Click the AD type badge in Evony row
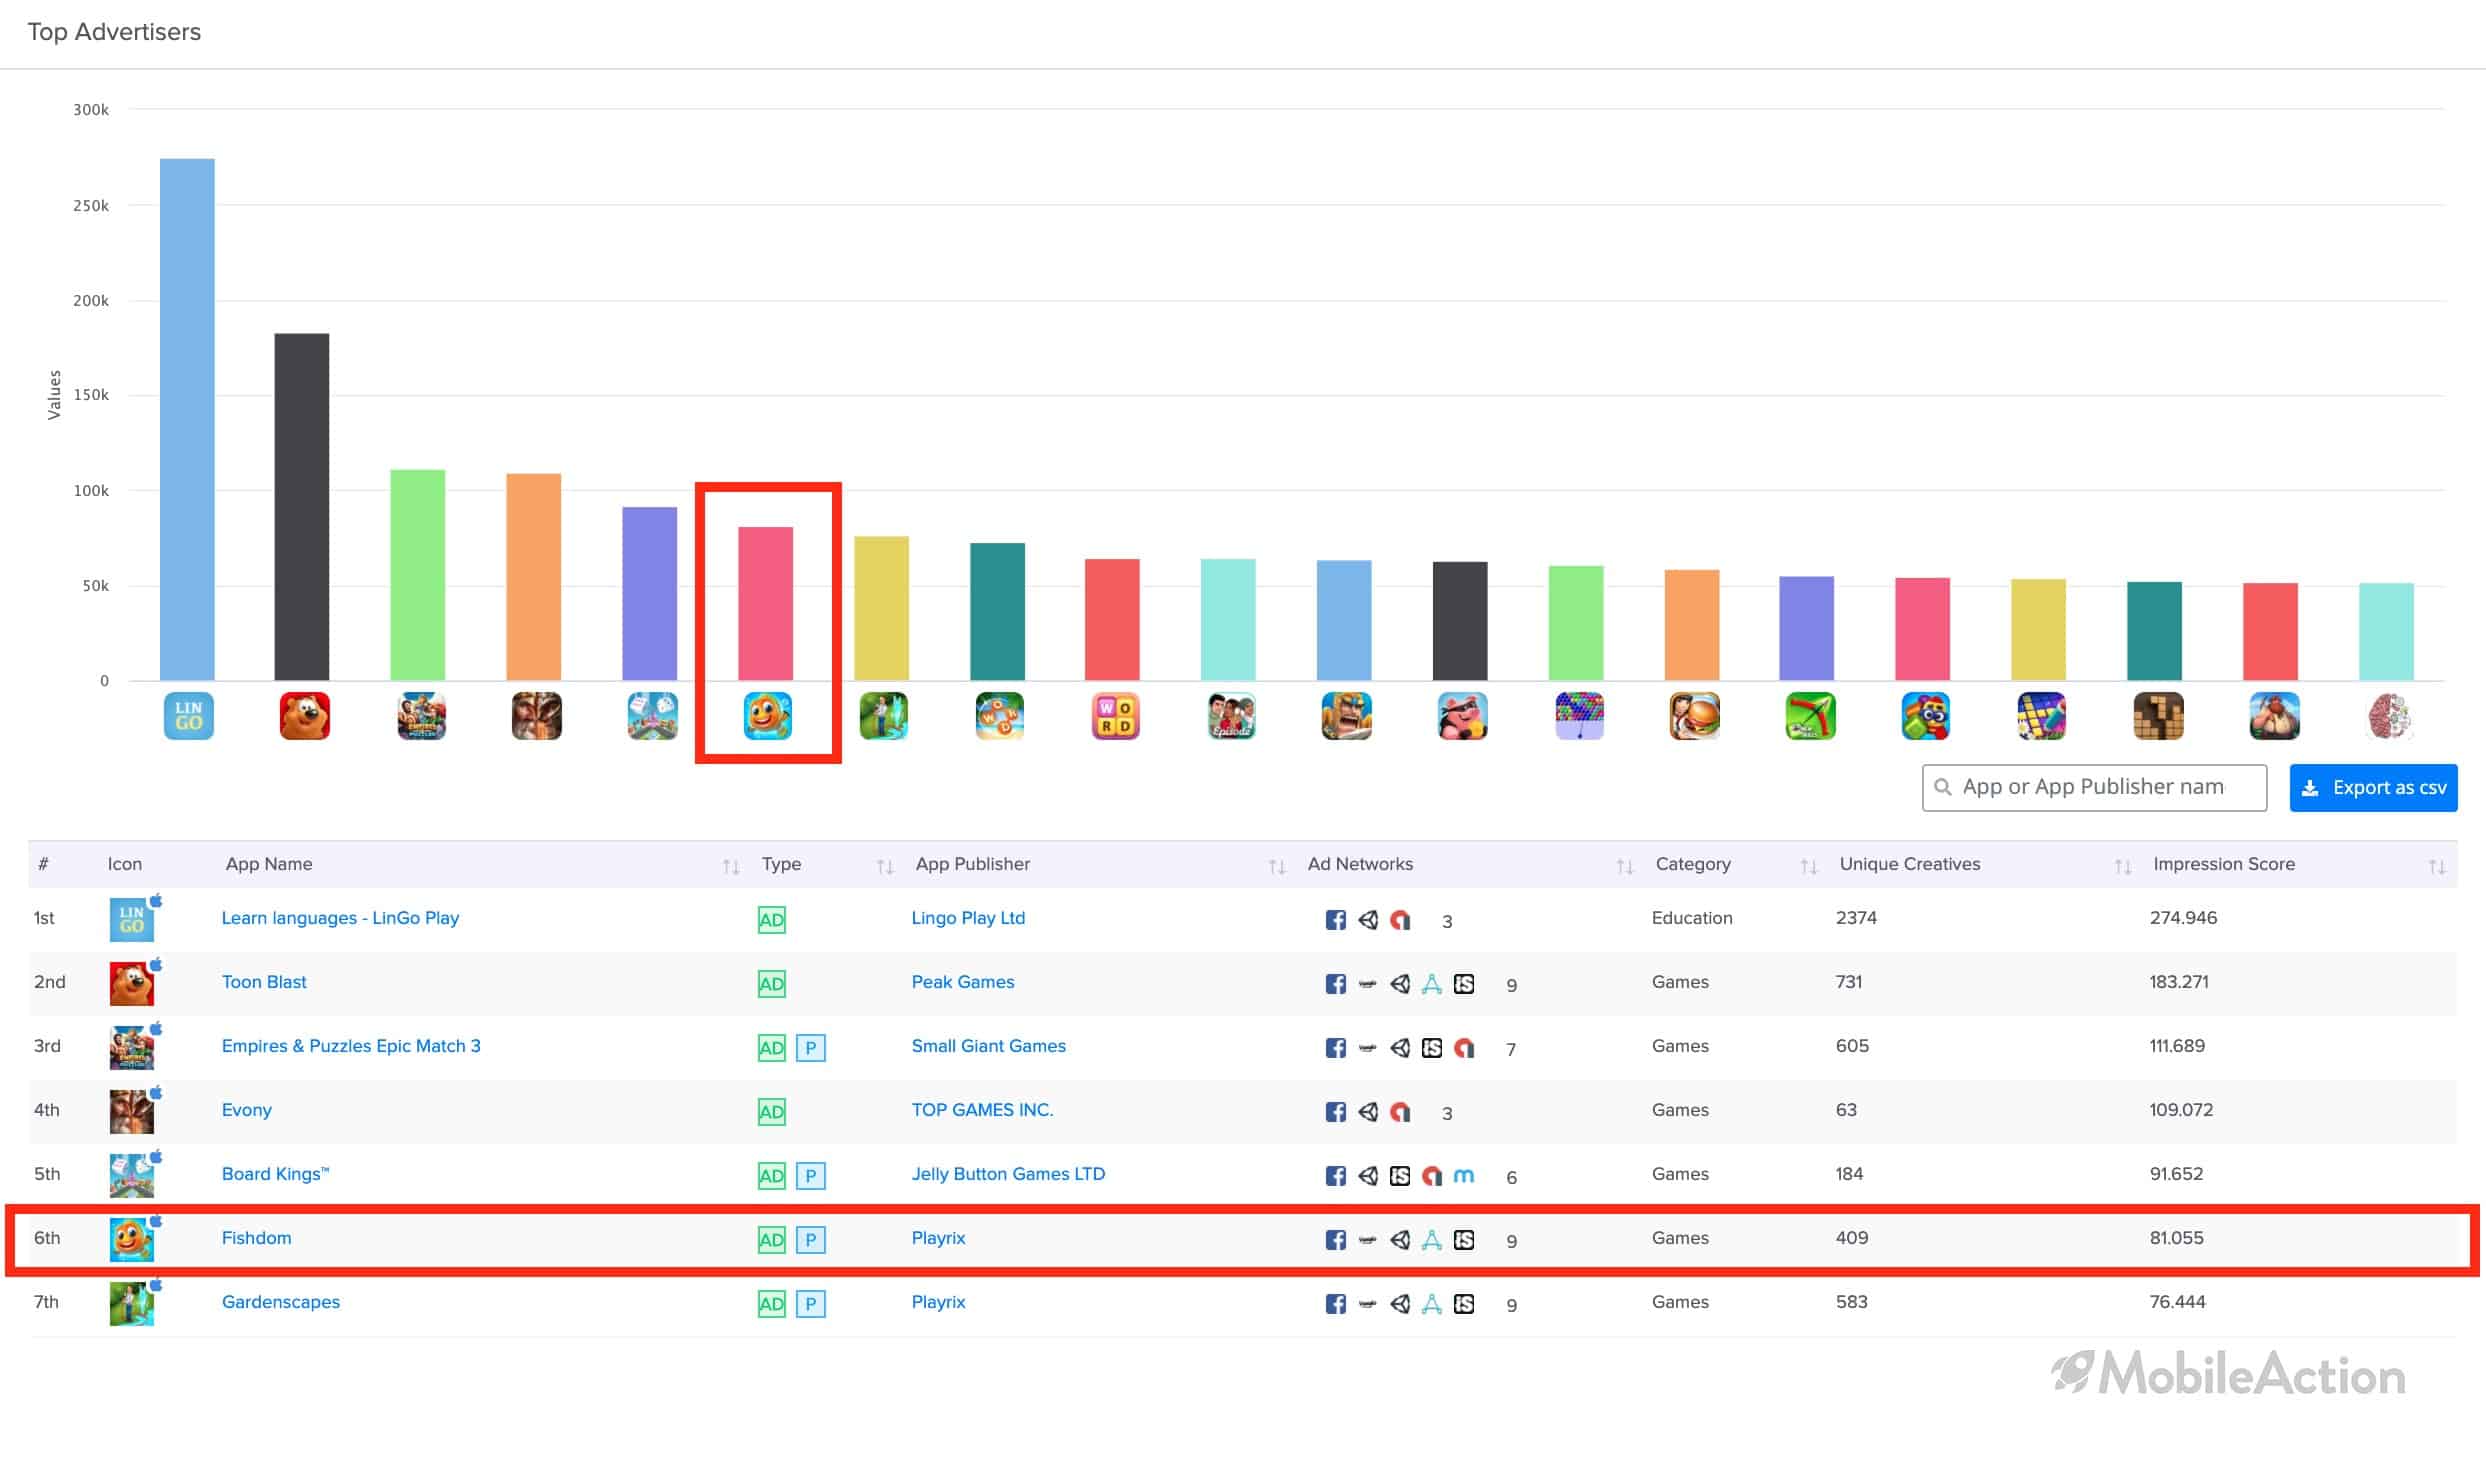The width and height of the screenshot is (2486, 1474). click(x=771, y=1111)
